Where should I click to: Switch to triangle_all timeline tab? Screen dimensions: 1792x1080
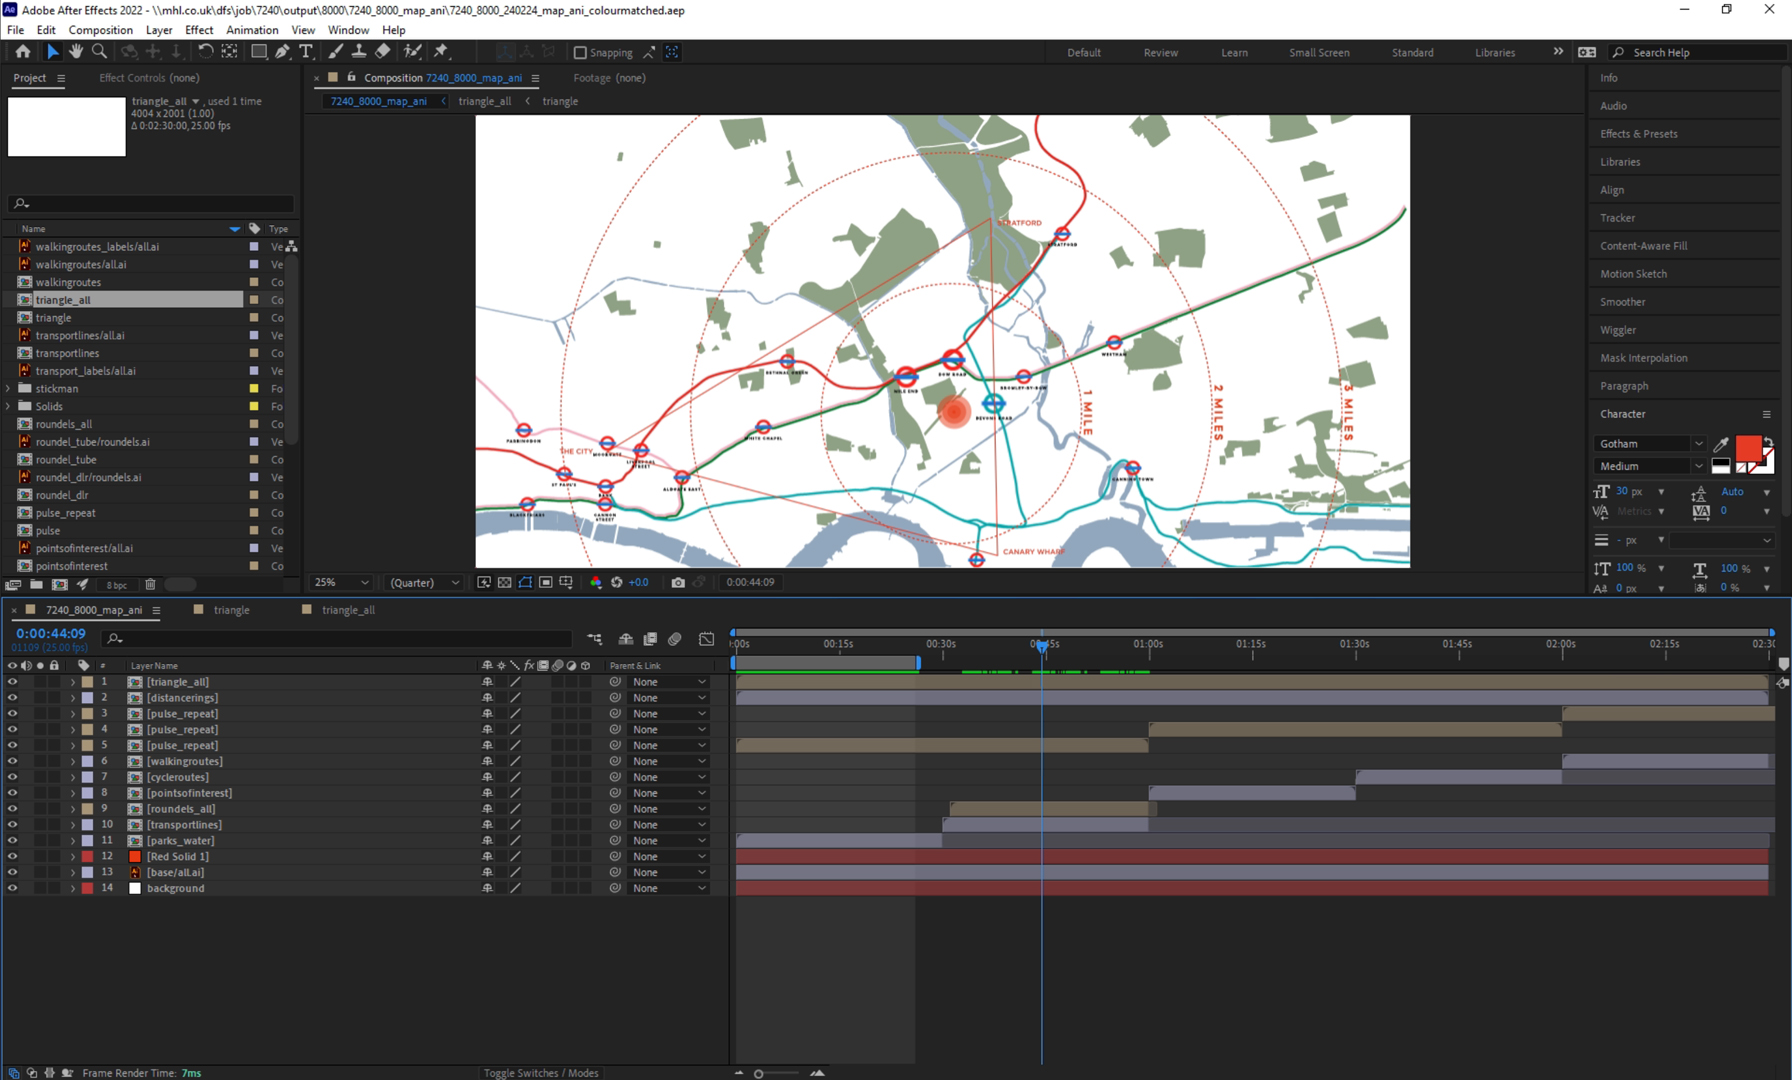coord(348,610)
